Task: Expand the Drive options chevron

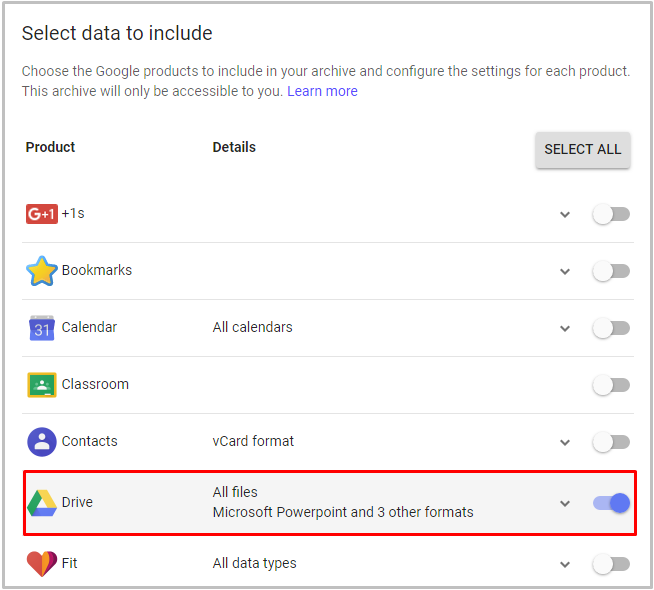Action: [565, 504]
